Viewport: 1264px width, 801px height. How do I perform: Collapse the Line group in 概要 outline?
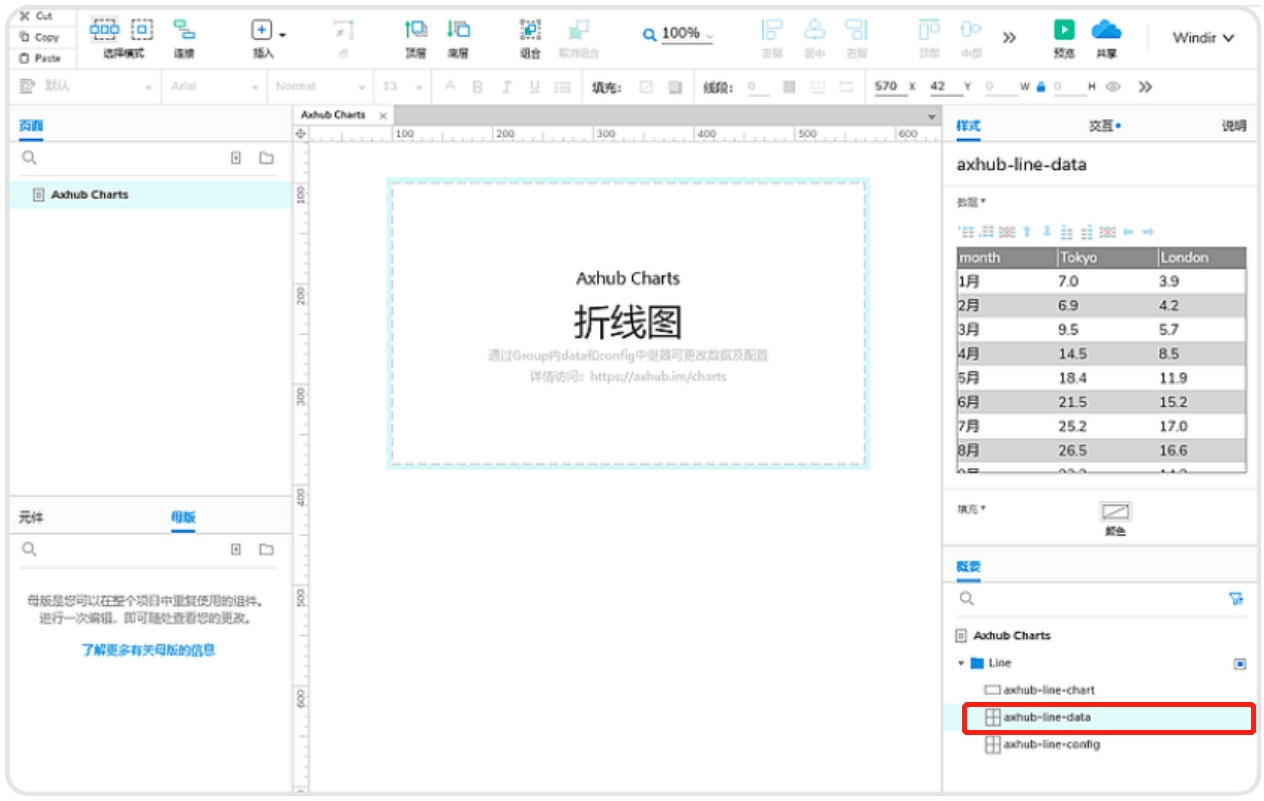[963, 662]
